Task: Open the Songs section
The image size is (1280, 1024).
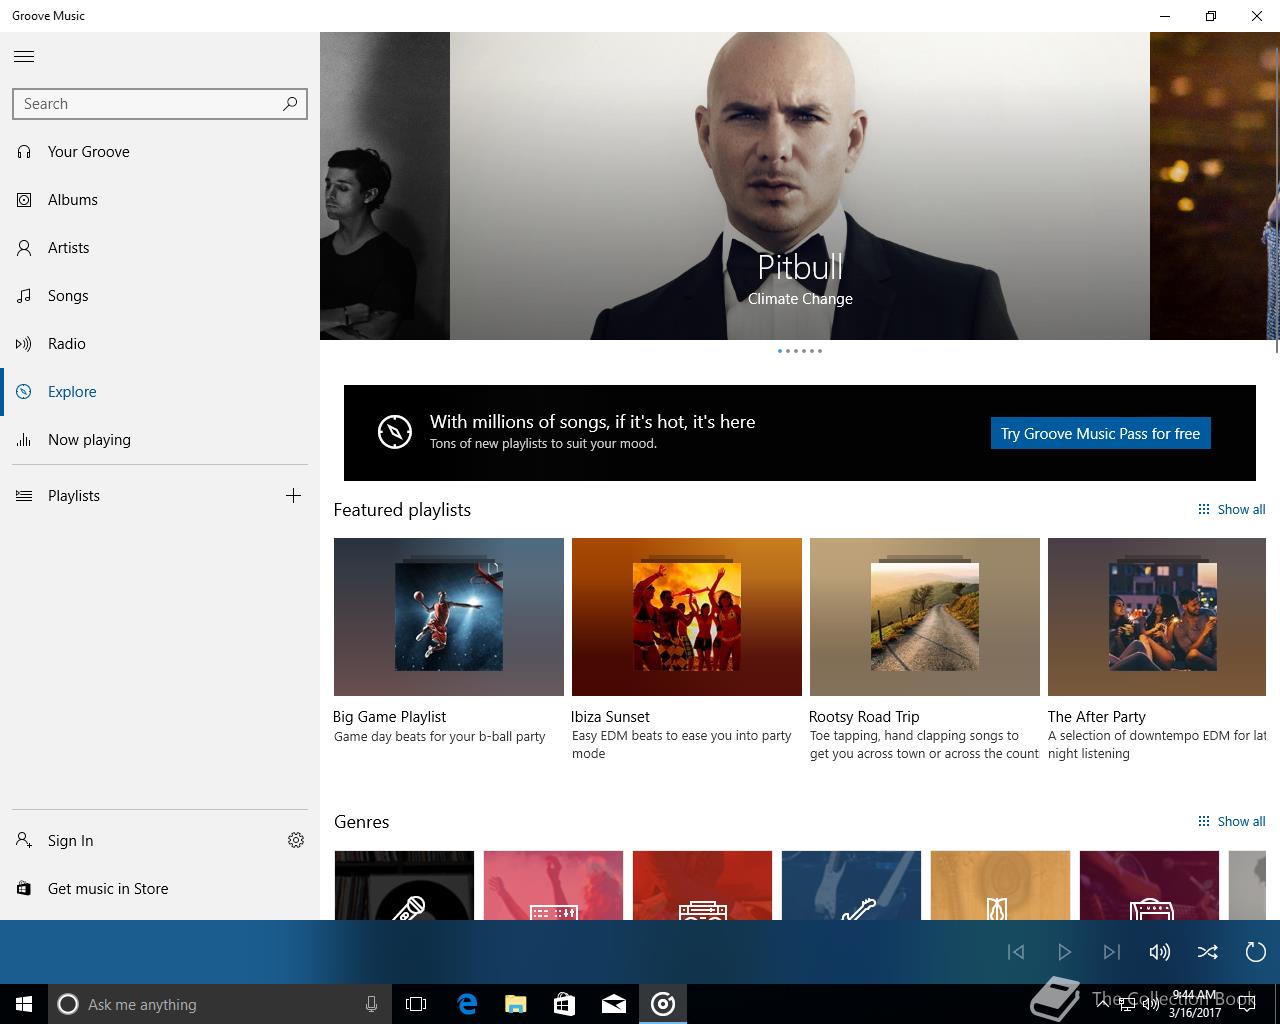Action: point(160,296)
